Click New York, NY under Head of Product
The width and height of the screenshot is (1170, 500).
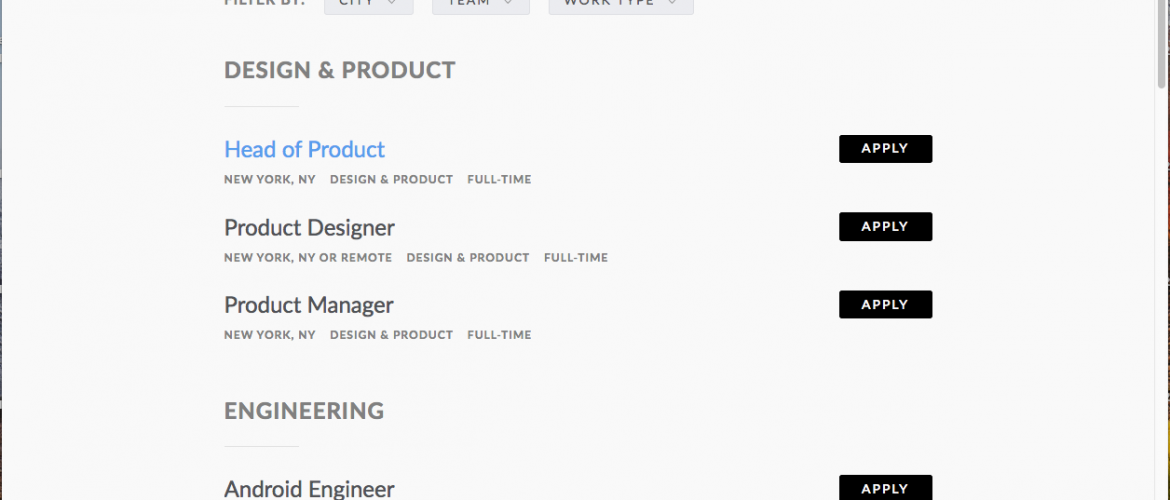(x=269, y=180)
